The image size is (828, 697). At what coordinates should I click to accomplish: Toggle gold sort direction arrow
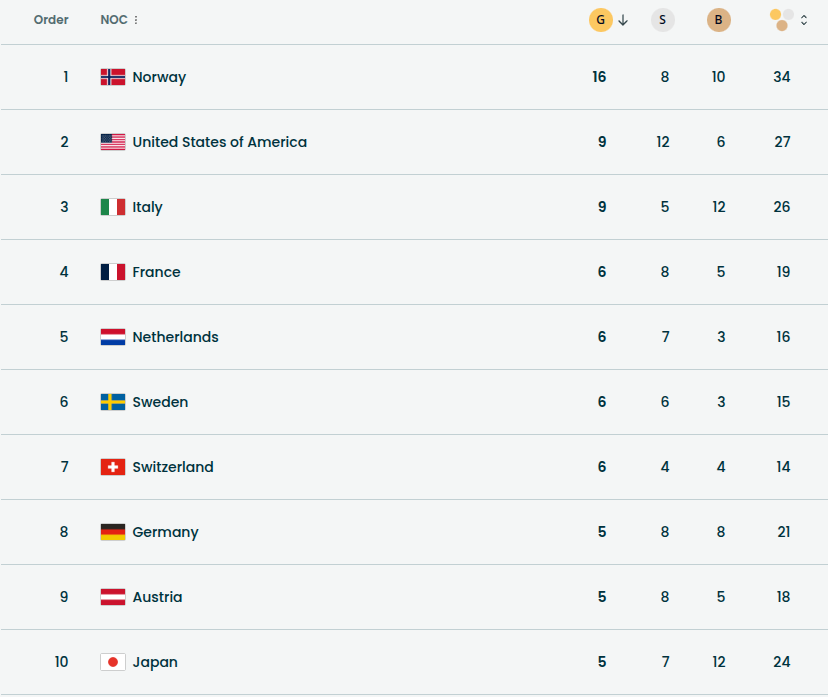coord(623,20)
